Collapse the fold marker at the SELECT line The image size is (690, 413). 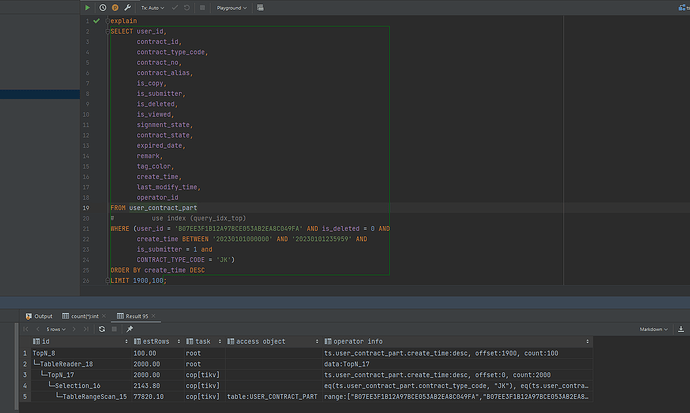[107, 31]
